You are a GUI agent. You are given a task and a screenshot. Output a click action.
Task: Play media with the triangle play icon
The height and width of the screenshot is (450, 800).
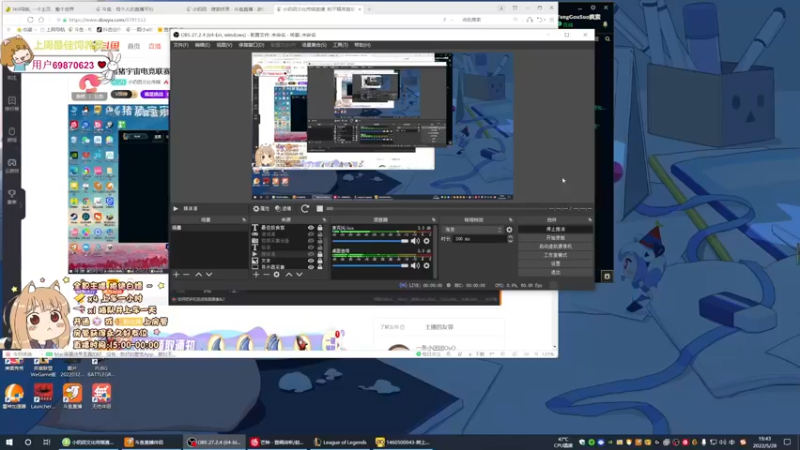point(176,208)
